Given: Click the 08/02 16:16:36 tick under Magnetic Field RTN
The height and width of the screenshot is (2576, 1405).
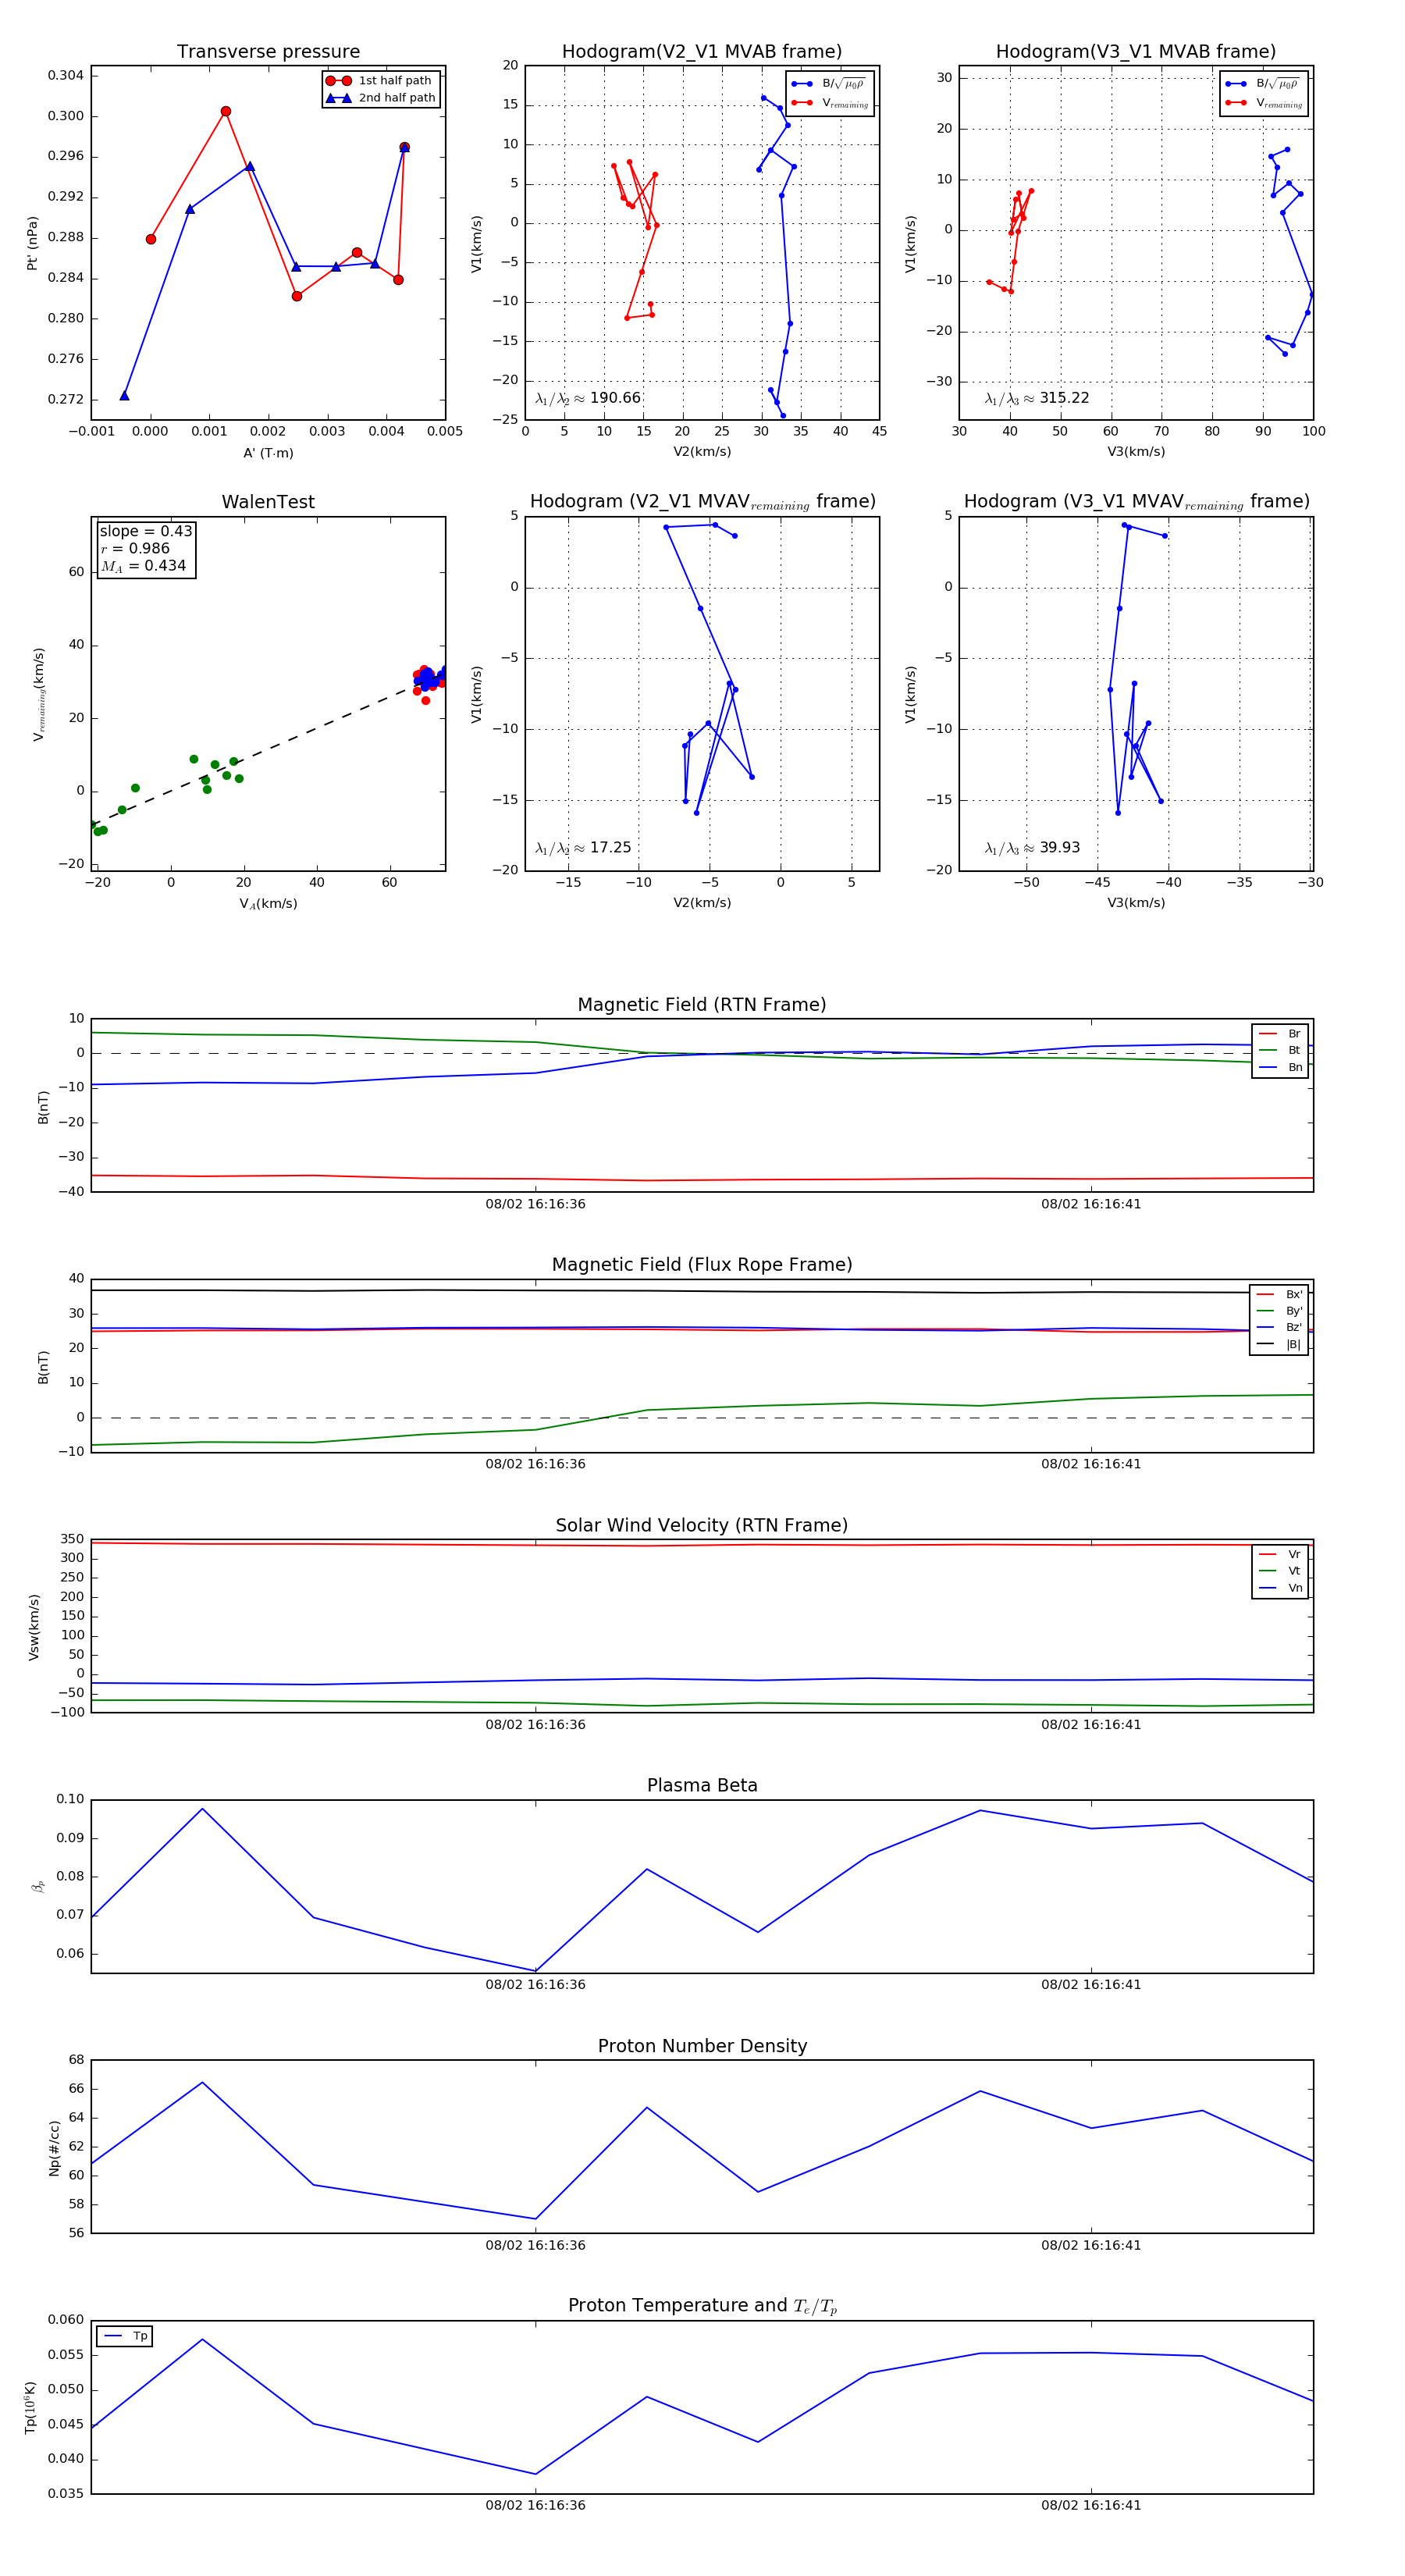Looking at the screenshot, I should (535, 1204).
